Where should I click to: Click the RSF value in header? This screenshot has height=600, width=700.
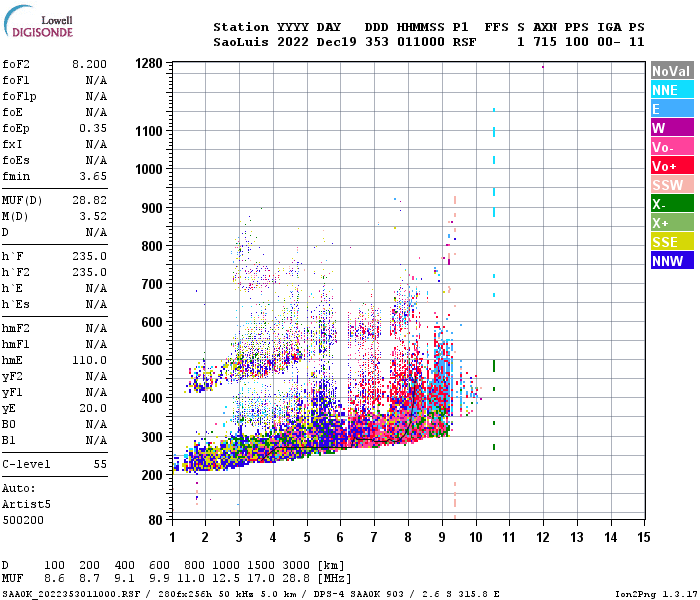(464, 42)
